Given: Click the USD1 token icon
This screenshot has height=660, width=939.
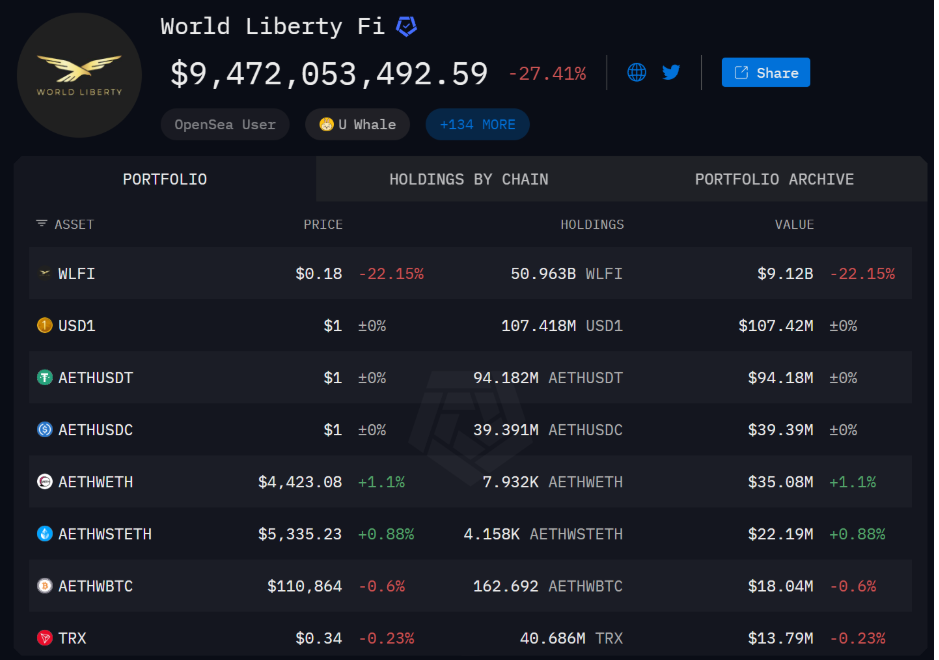Looking at the screenshot, I should pos(45,325).
